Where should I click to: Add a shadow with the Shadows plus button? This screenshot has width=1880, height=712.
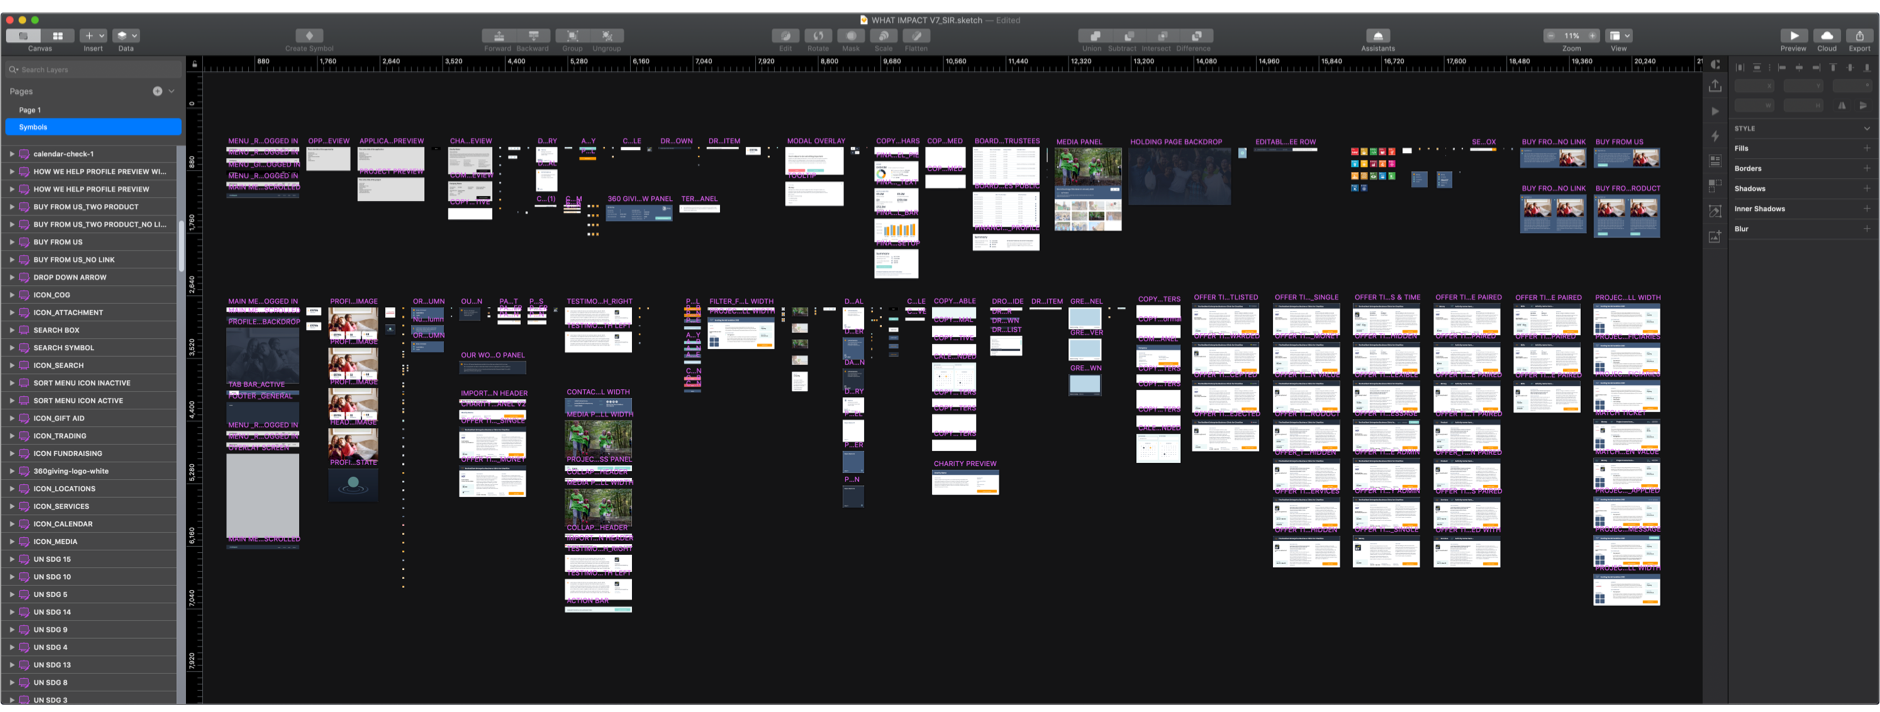[x=1866, y=188]
